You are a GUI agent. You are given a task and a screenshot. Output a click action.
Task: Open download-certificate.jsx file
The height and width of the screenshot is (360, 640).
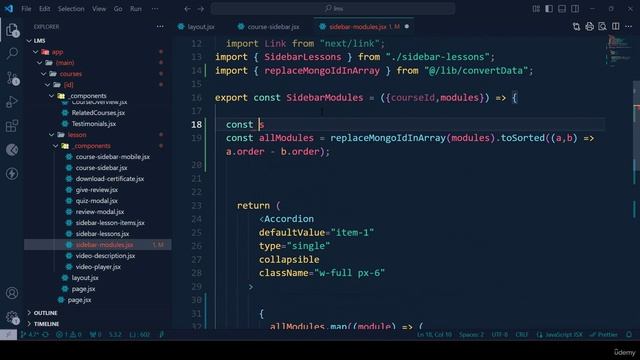[109, 179]
